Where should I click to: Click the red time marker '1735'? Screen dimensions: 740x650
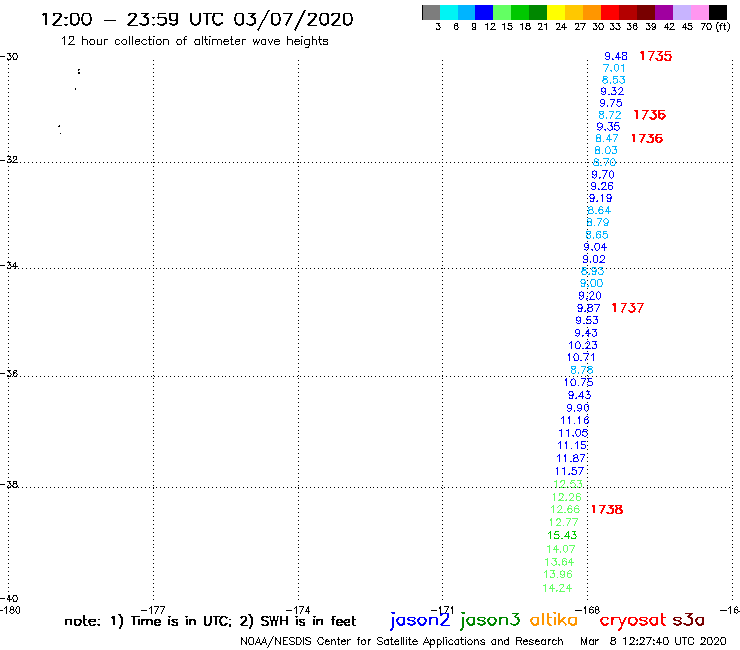[x=656, y=56]
